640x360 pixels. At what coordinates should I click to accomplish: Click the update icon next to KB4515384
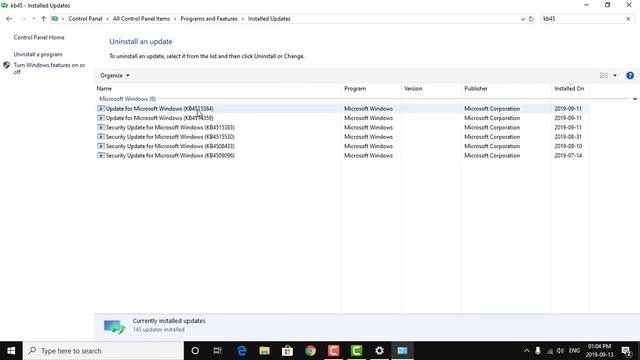pyautogui.click(x=101, y=109)
